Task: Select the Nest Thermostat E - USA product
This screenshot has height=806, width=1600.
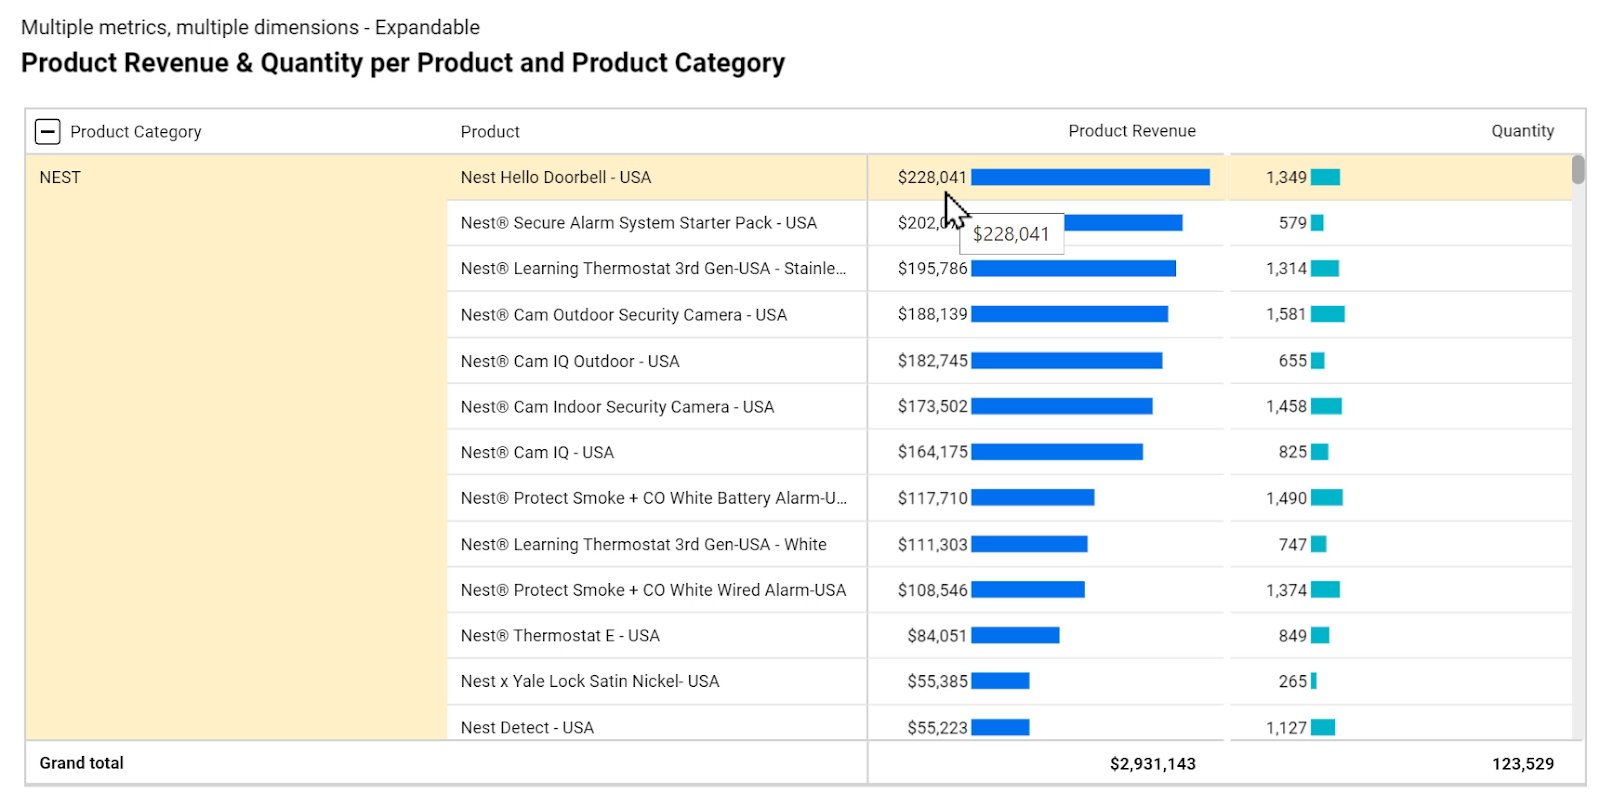Action: [x=560, y=635]
